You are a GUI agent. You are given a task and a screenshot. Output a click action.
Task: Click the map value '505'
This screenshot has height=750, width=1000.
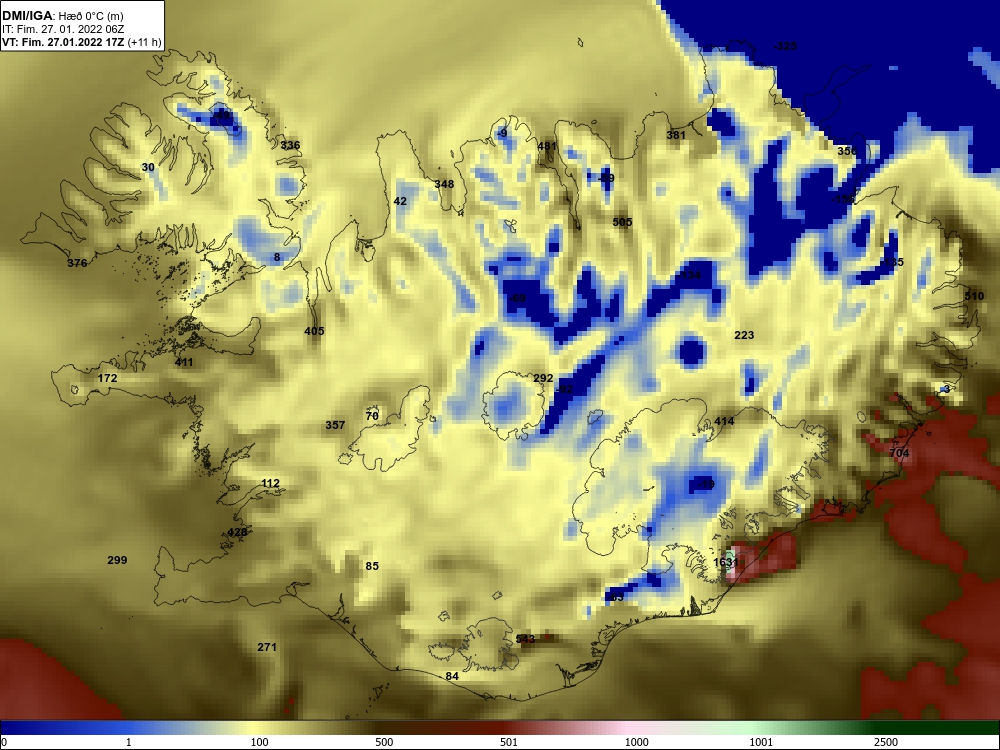tap(622, 222)
